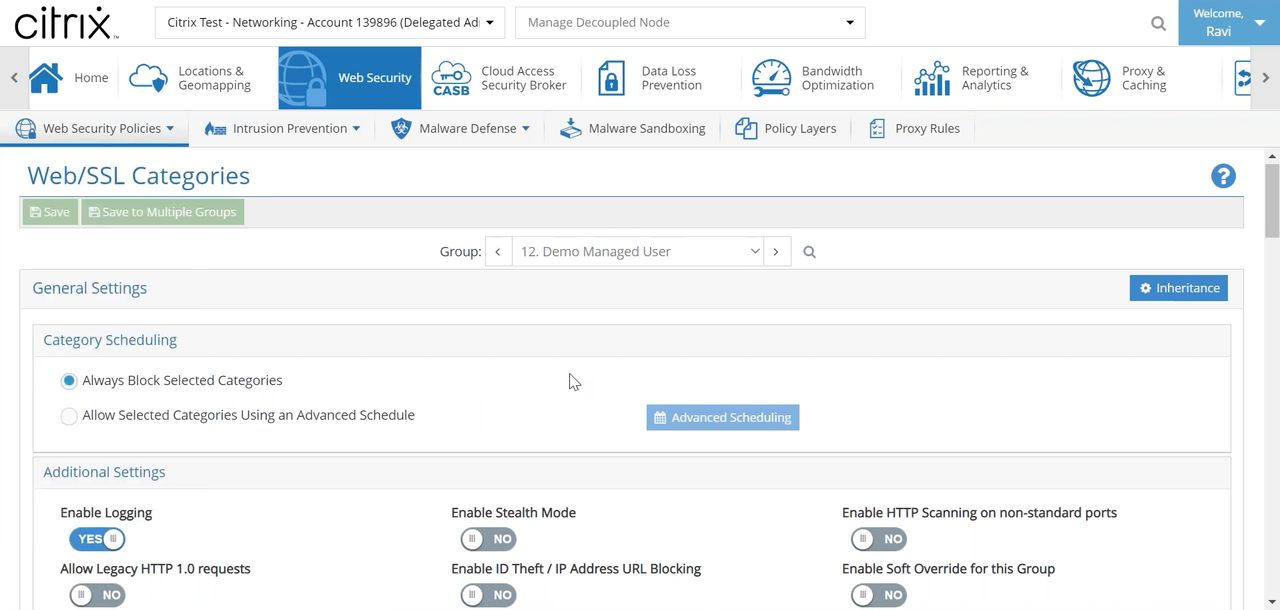1280x610 pixels.
Task: Click the Malware Sandboxing tray icon
Action: pos(571,129)
